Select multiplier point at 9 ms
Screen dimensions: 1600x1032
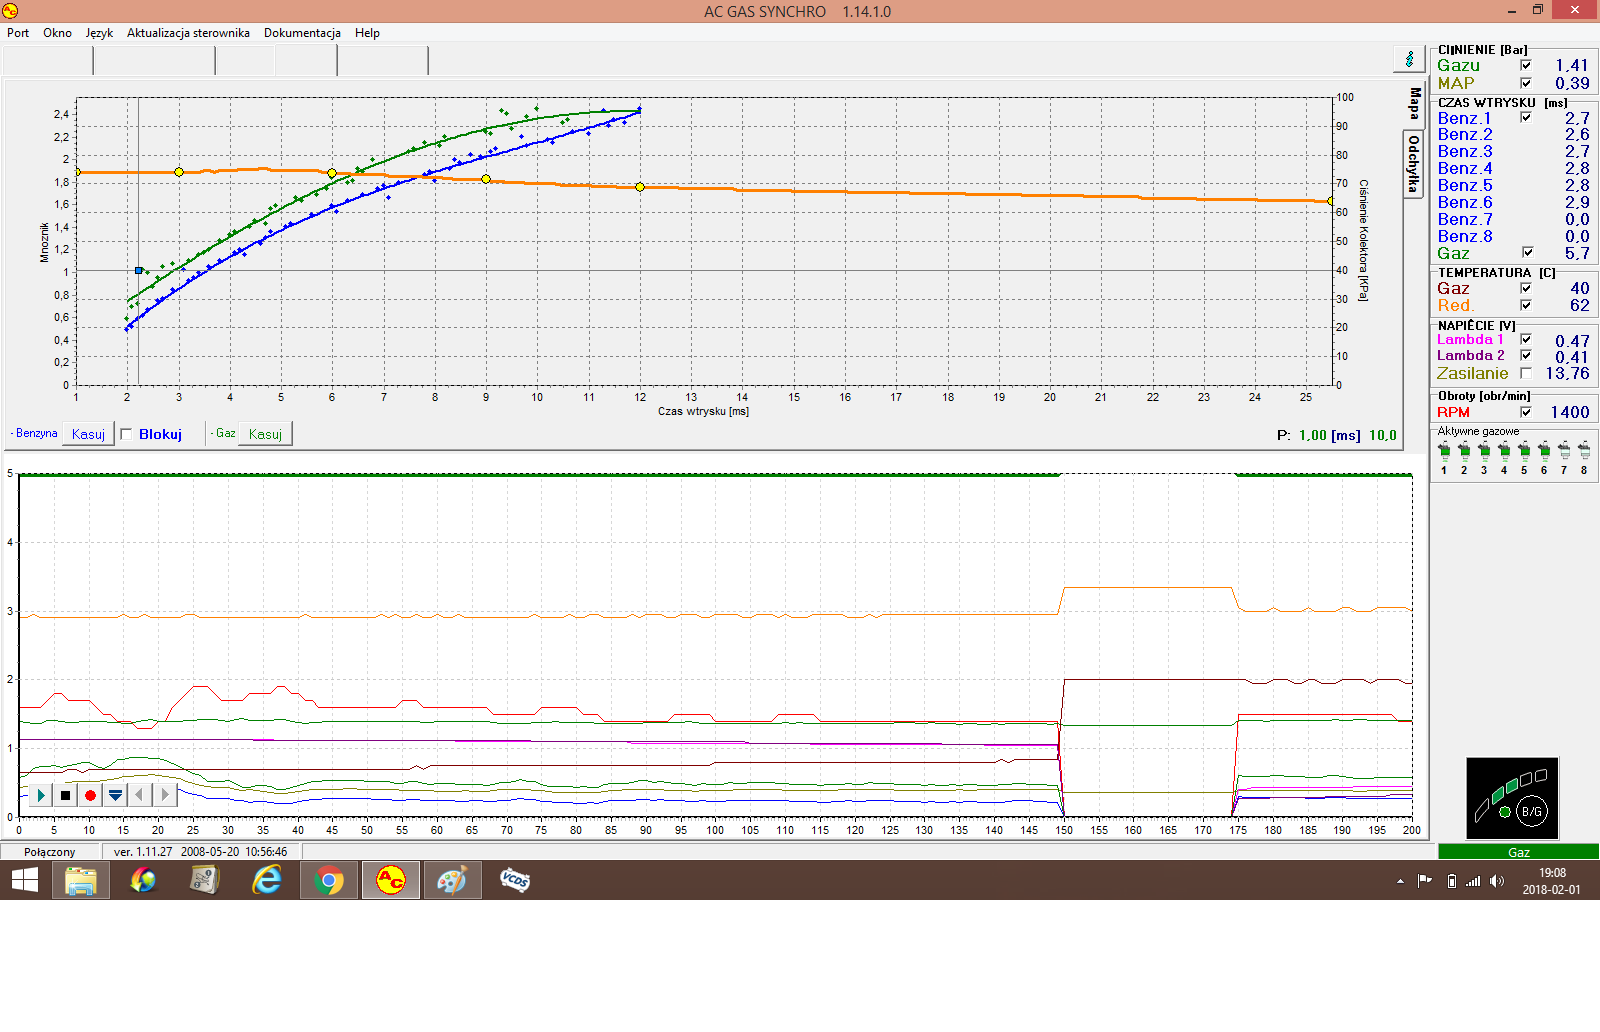[x=486, y=179]
